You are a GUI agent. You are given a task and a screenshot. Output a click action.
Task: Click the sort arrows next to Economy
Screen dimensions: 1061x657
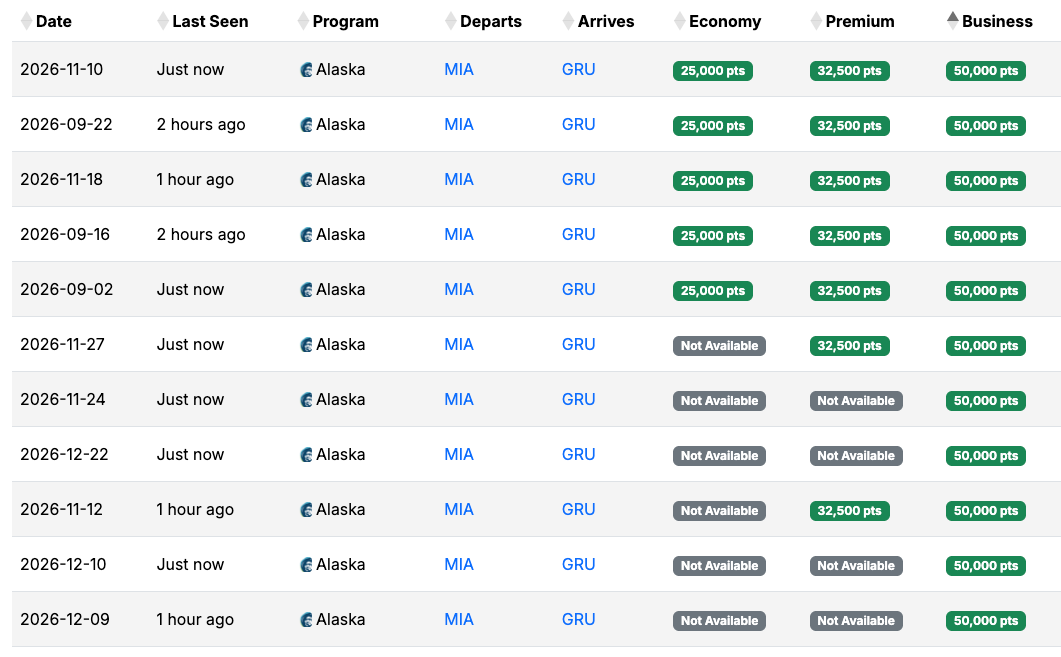coord(680,21)
